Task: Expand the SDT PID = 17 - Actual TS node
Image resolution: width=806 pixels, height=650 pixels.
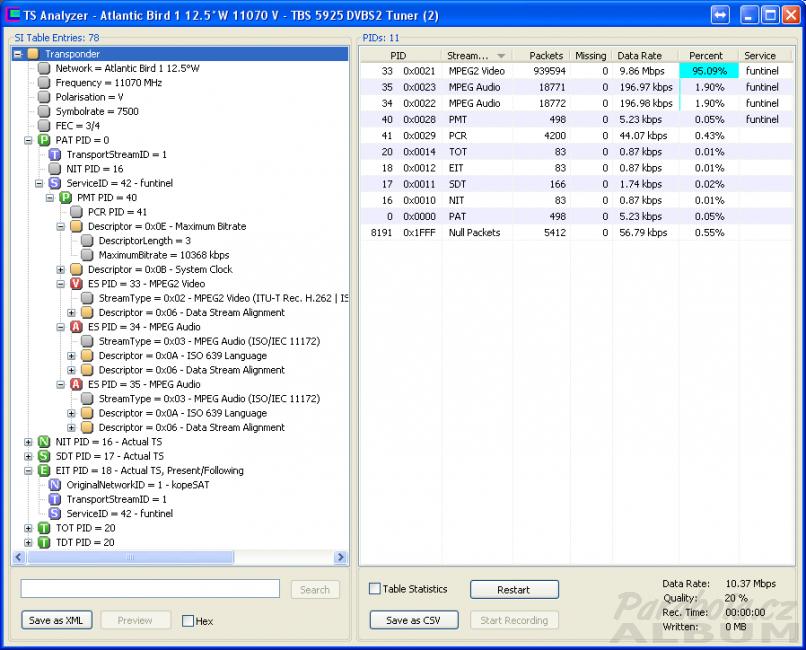Action: (x=28, y=456)
